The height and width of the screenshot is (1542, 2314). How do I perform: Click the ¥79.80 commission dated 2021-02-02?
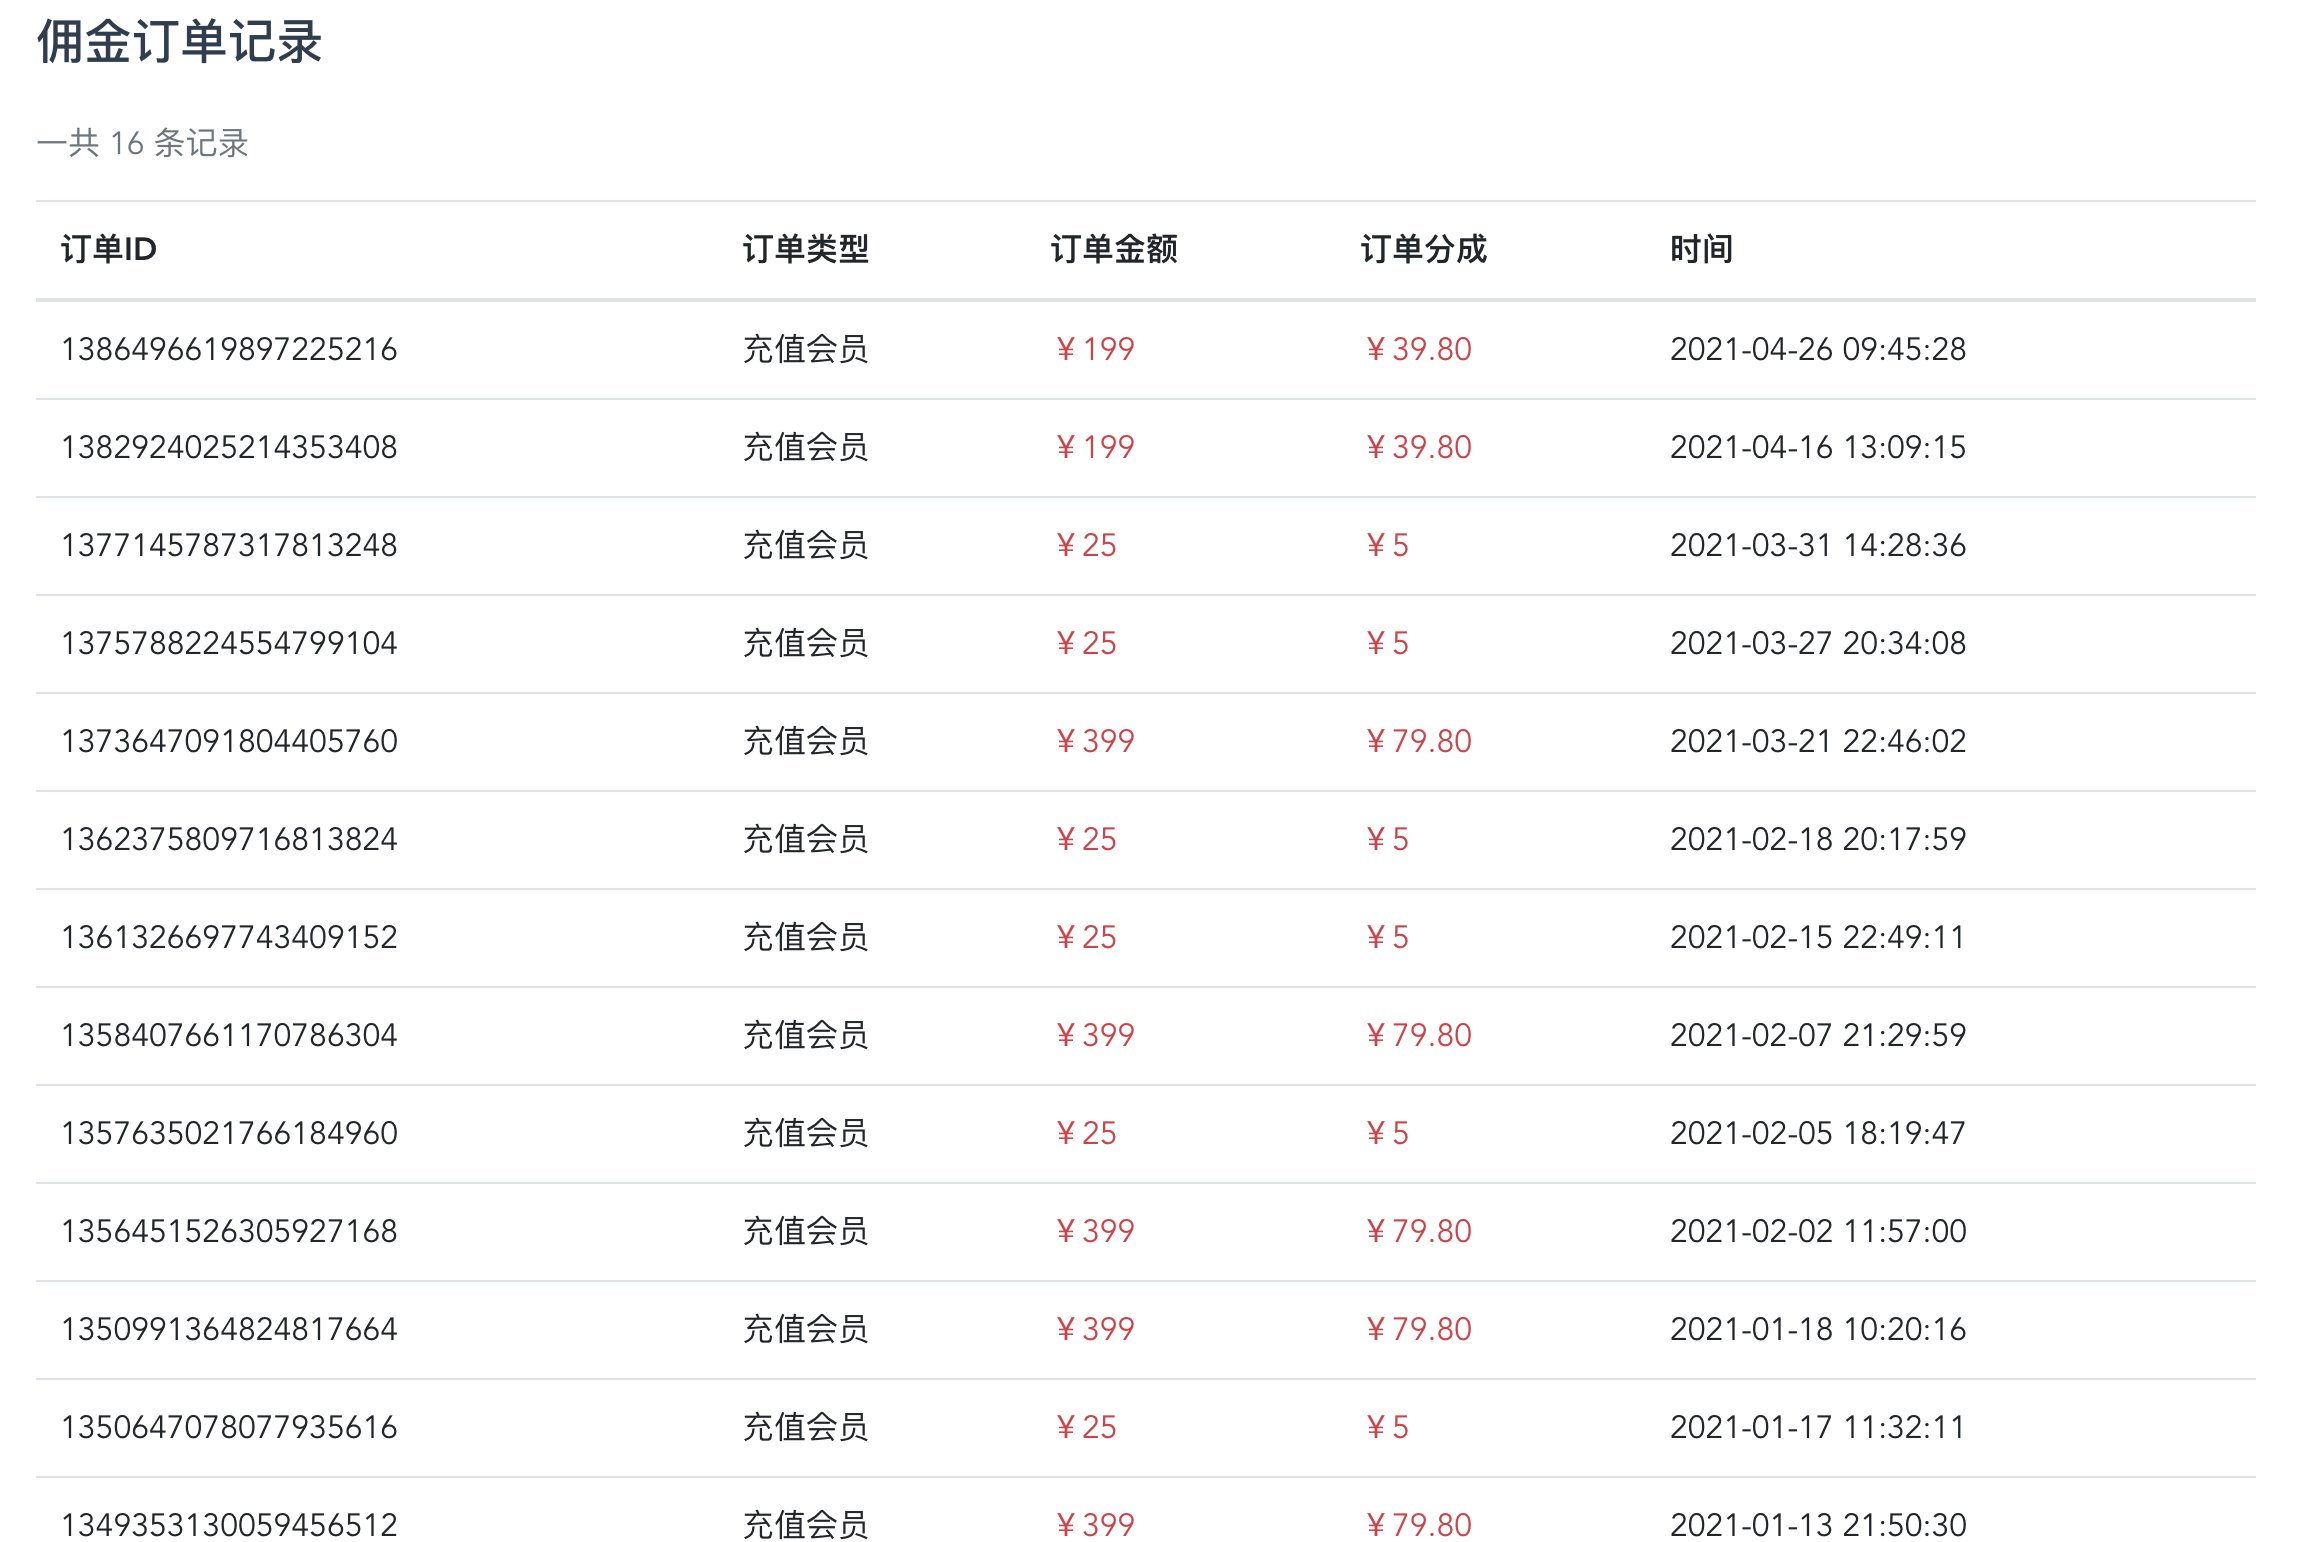[x=1418, y=1231]
